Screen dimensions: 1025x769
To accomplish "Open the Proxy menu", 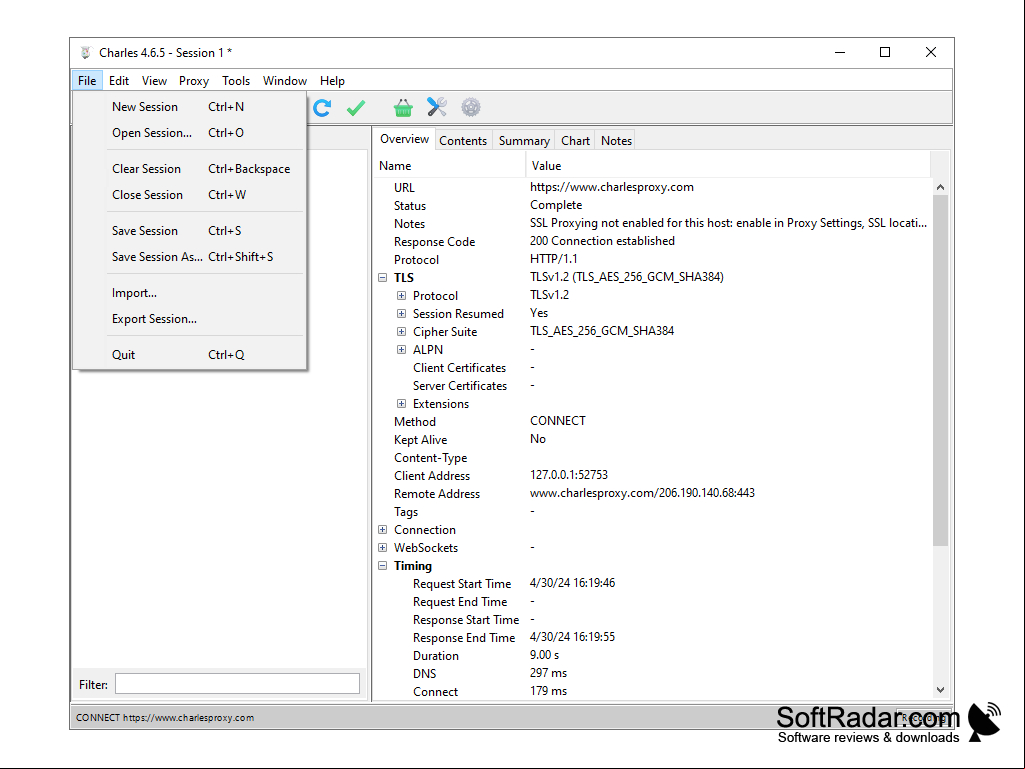I will pyautogui.click(x=194, y=81).
